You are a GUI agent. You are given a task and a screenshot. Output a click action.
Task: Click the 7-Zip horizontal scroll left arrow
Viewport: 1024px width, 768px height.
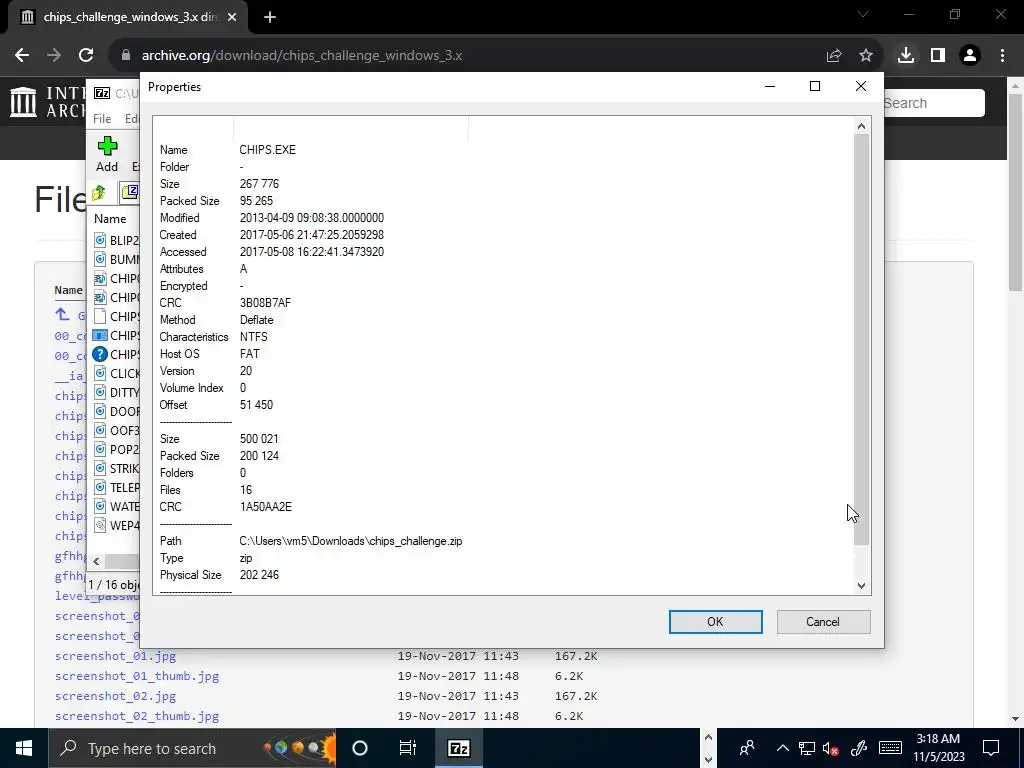(x=96, y=561)
